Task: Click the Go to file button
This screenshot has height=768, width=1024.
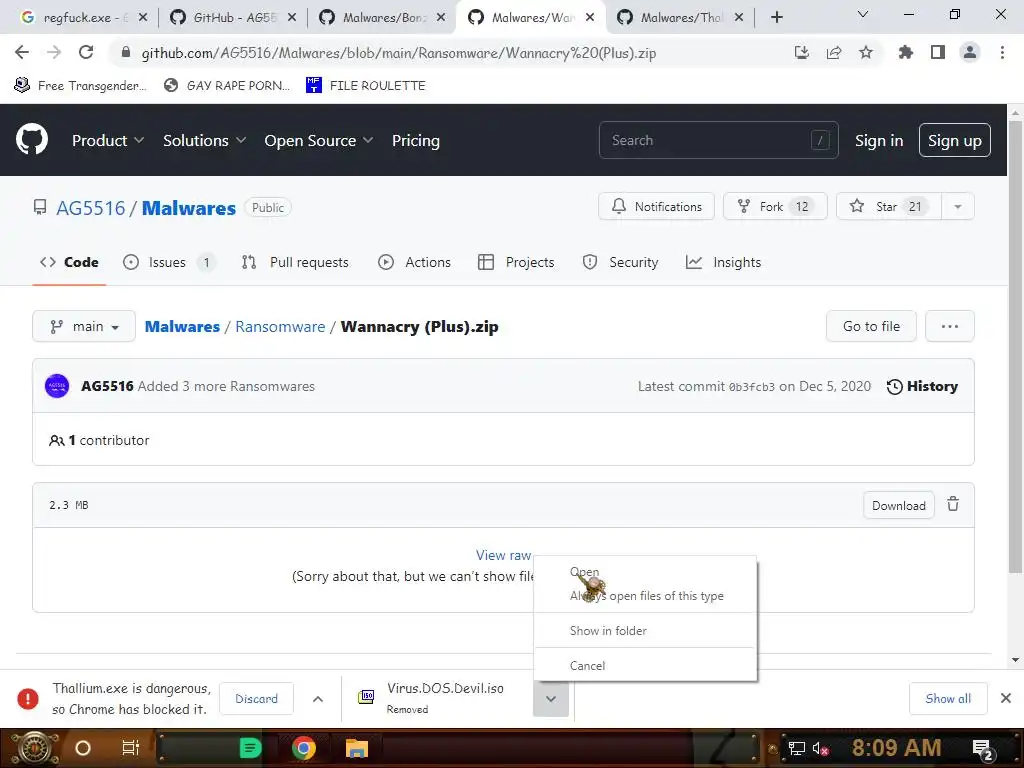Action: click(x=871, y=326)
